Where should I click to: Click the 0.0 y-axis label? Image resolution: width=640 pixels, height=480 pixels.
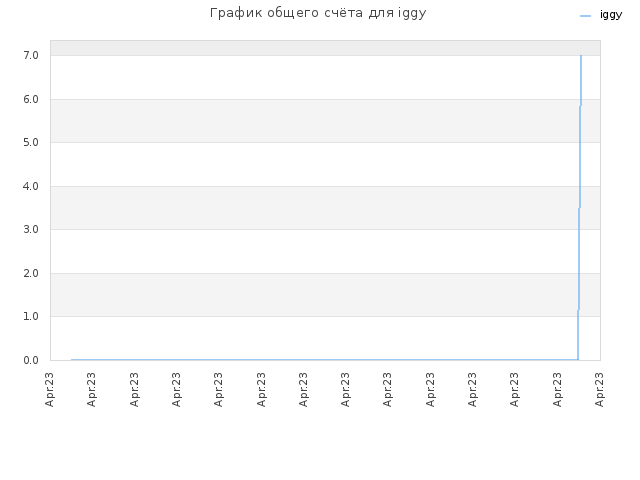[x=31, y=360]
